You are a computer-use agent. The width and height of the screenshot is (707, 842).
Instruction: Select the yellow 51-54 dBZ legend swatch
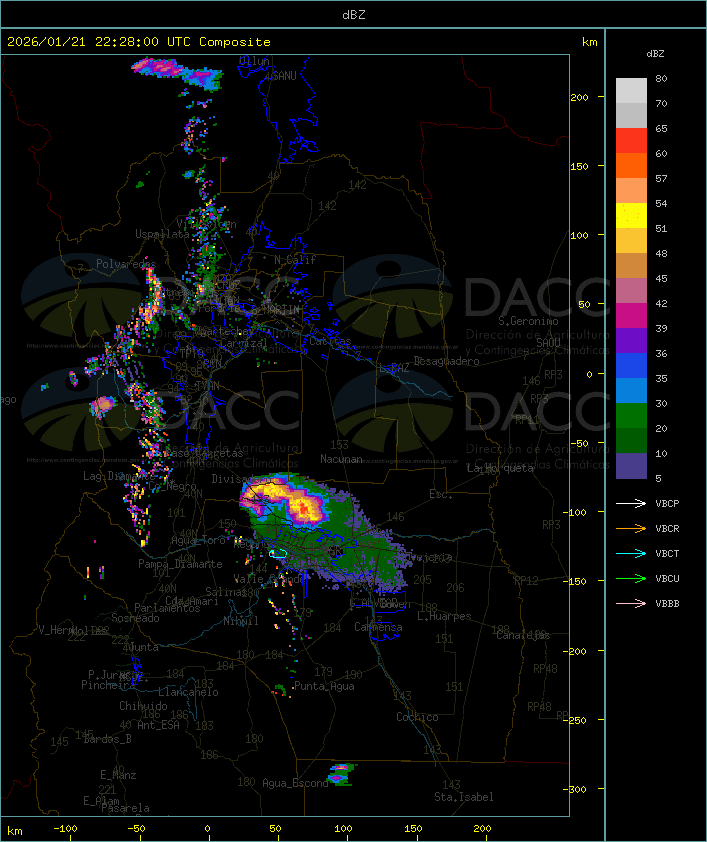(631, 216)
